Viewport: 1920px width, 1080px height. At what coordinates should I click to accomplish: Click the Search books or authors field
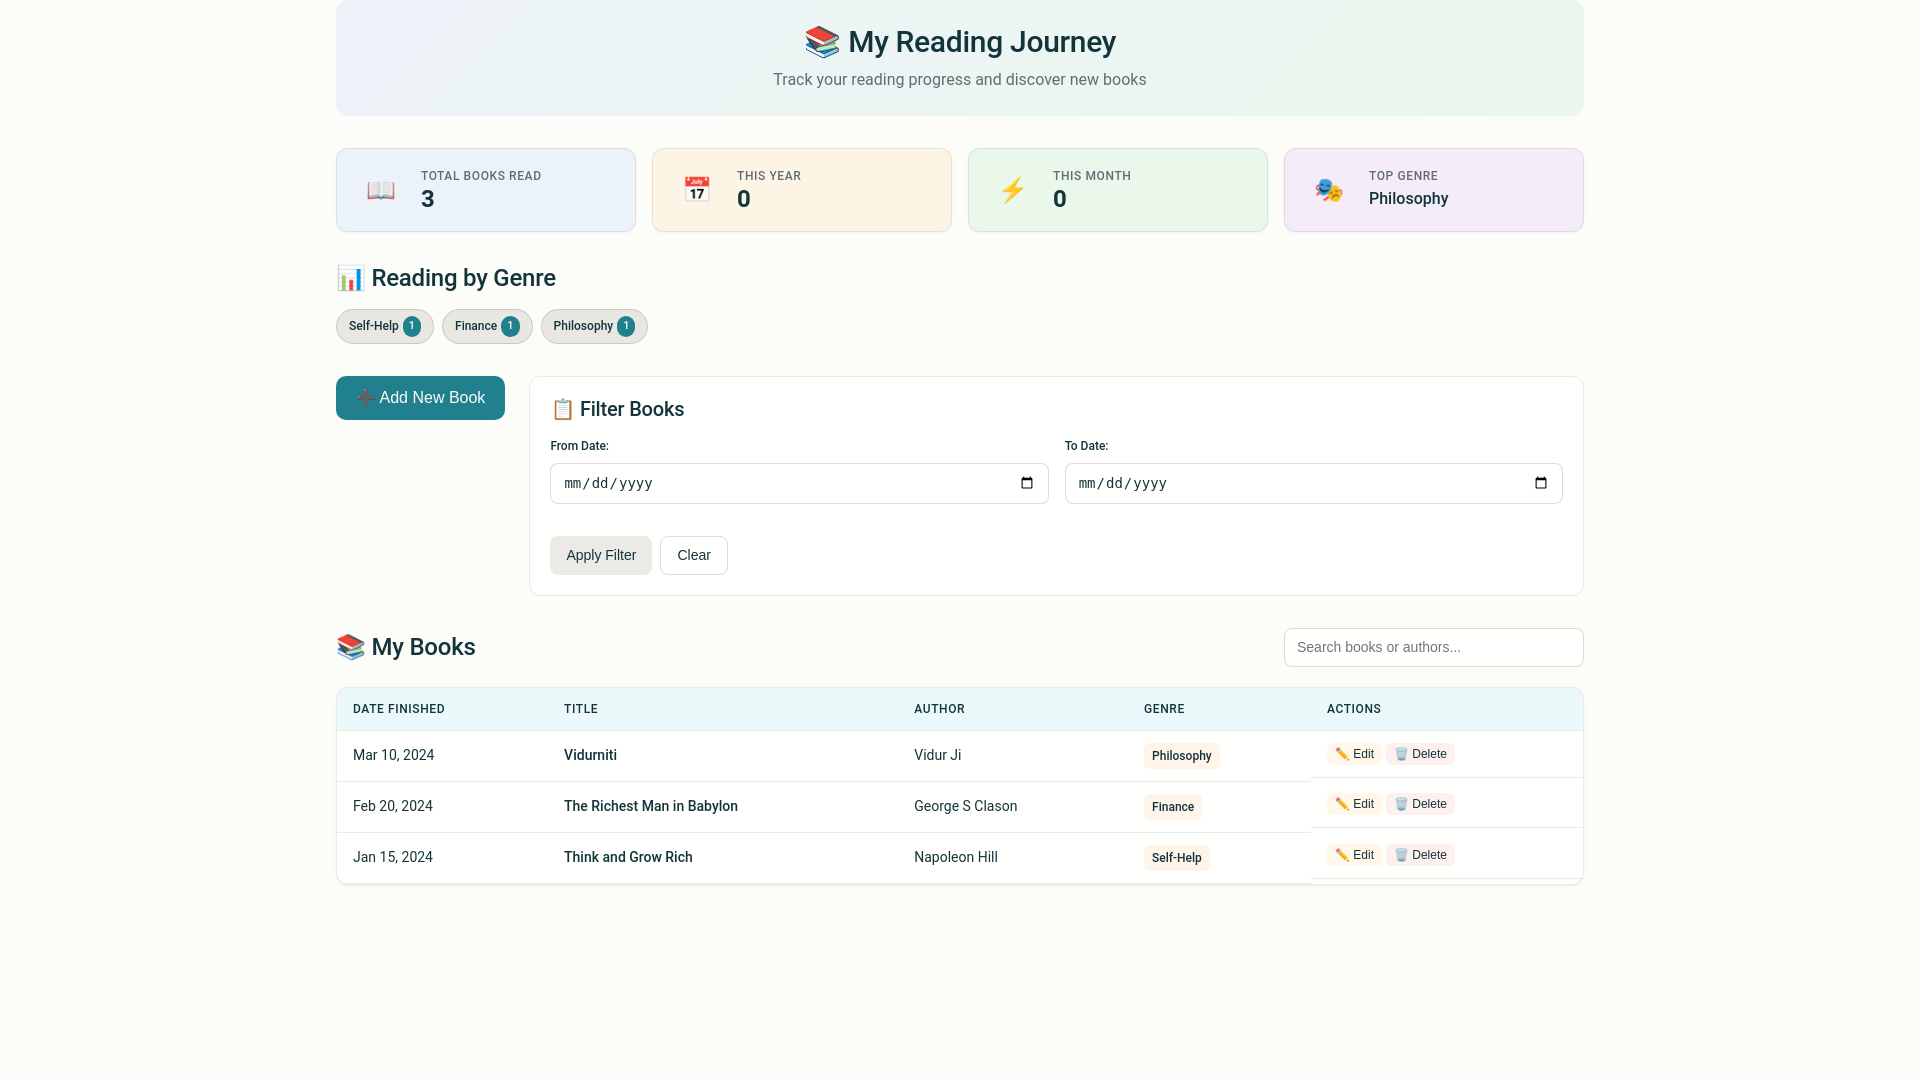(x=1434, y=647)
